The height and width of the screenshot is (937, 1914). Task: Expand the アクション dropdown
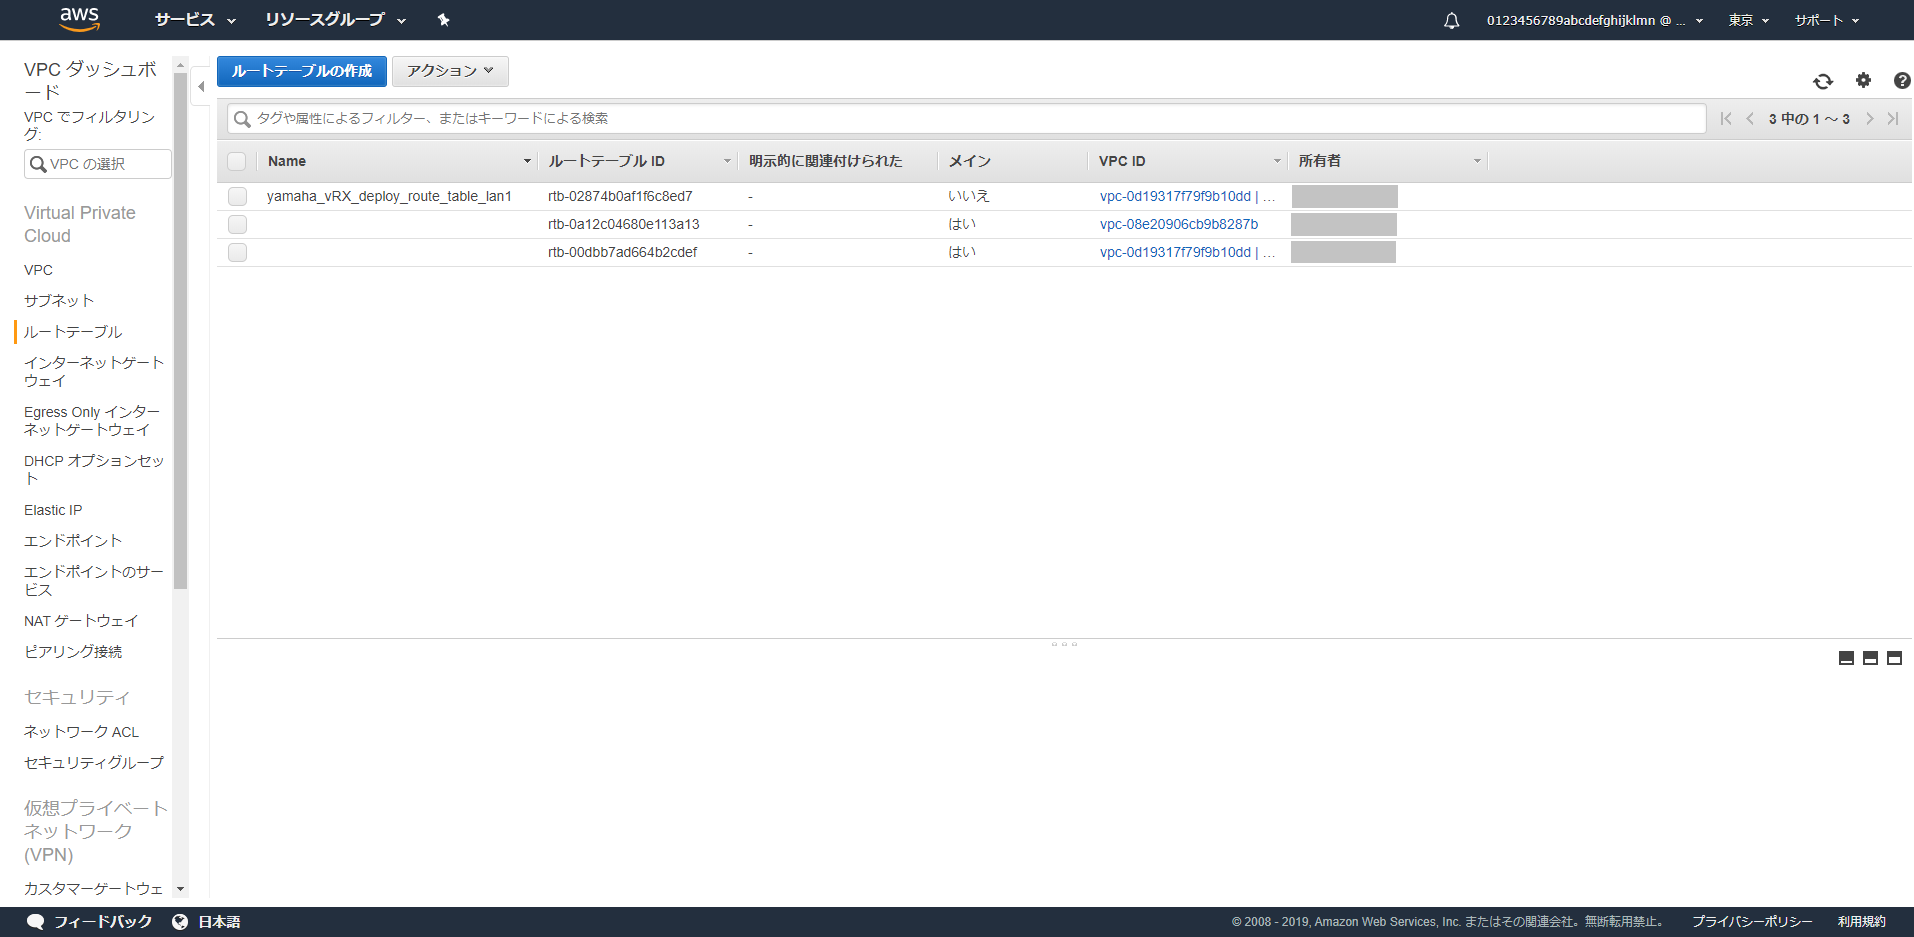coord(450,71)
